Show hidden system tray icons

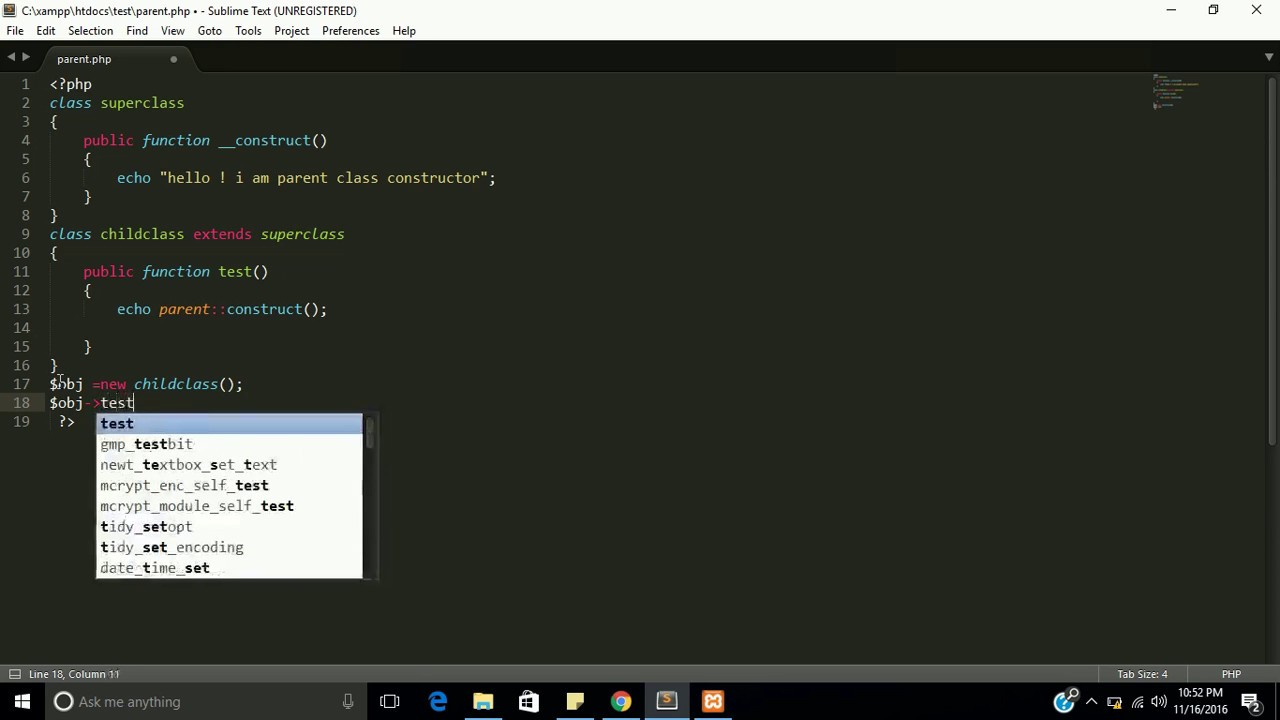(x=1092, y=702)
